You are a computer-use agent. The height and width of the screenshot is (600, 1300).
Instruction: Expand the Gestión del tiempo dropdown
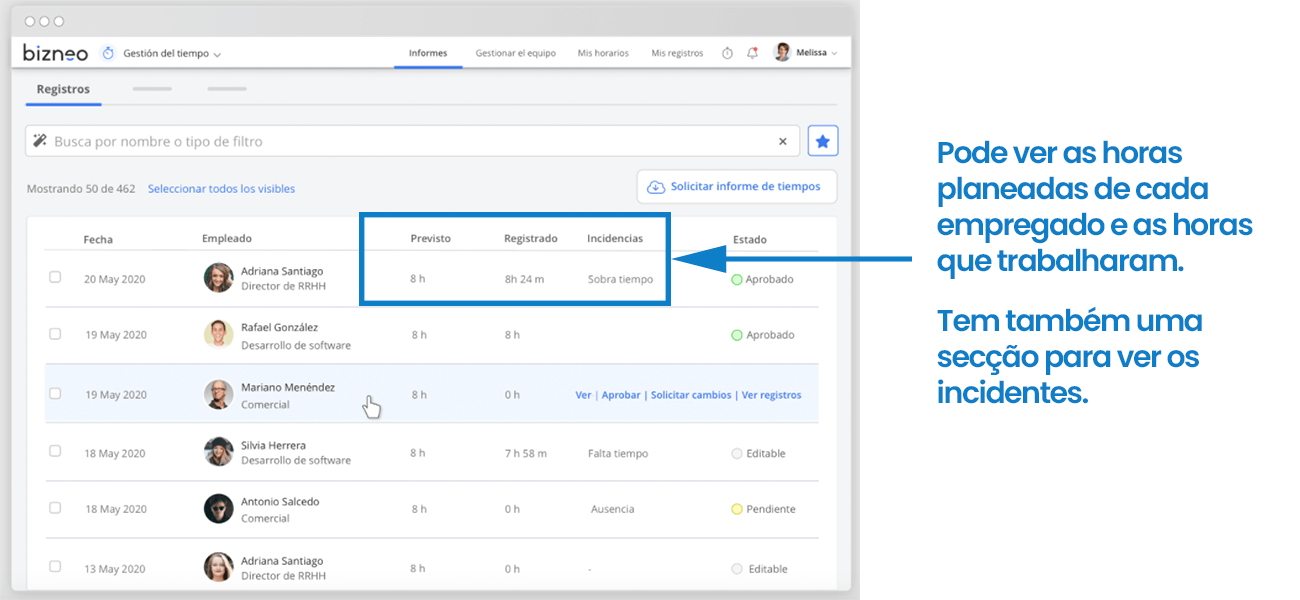click(x=171, y=54)
